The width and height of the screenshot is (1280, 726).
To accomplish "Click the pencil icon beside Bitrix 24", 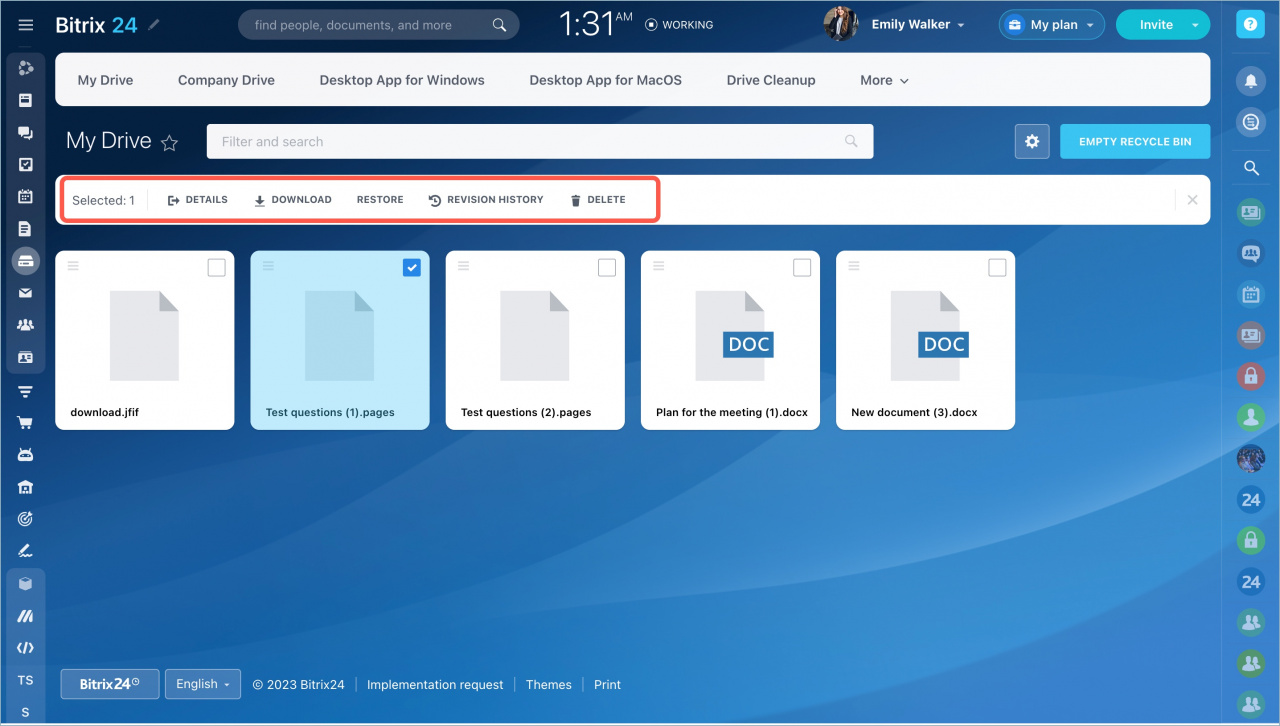I will (154, 25).
